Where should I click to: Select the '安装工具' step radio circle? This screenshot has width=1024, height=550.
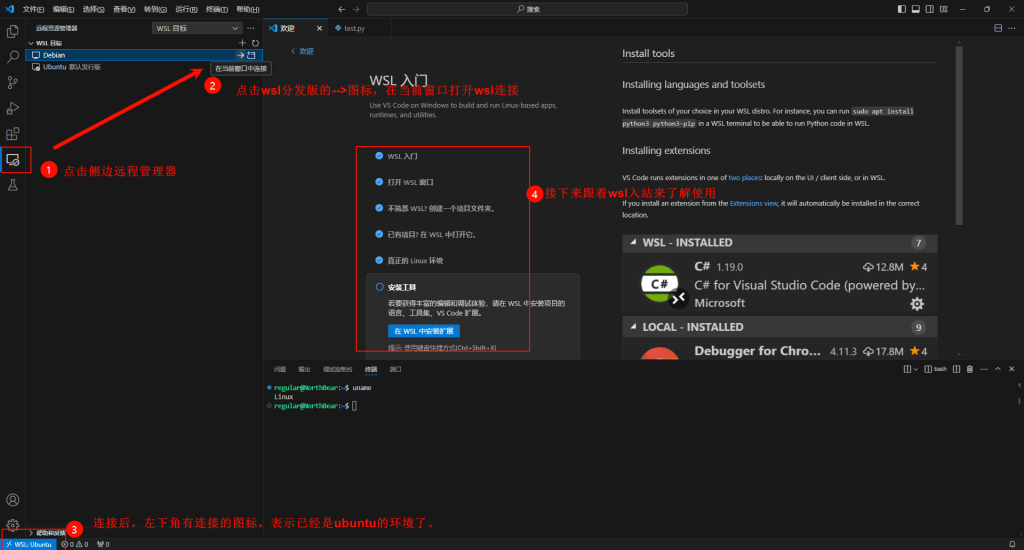[x=379, y=287]
